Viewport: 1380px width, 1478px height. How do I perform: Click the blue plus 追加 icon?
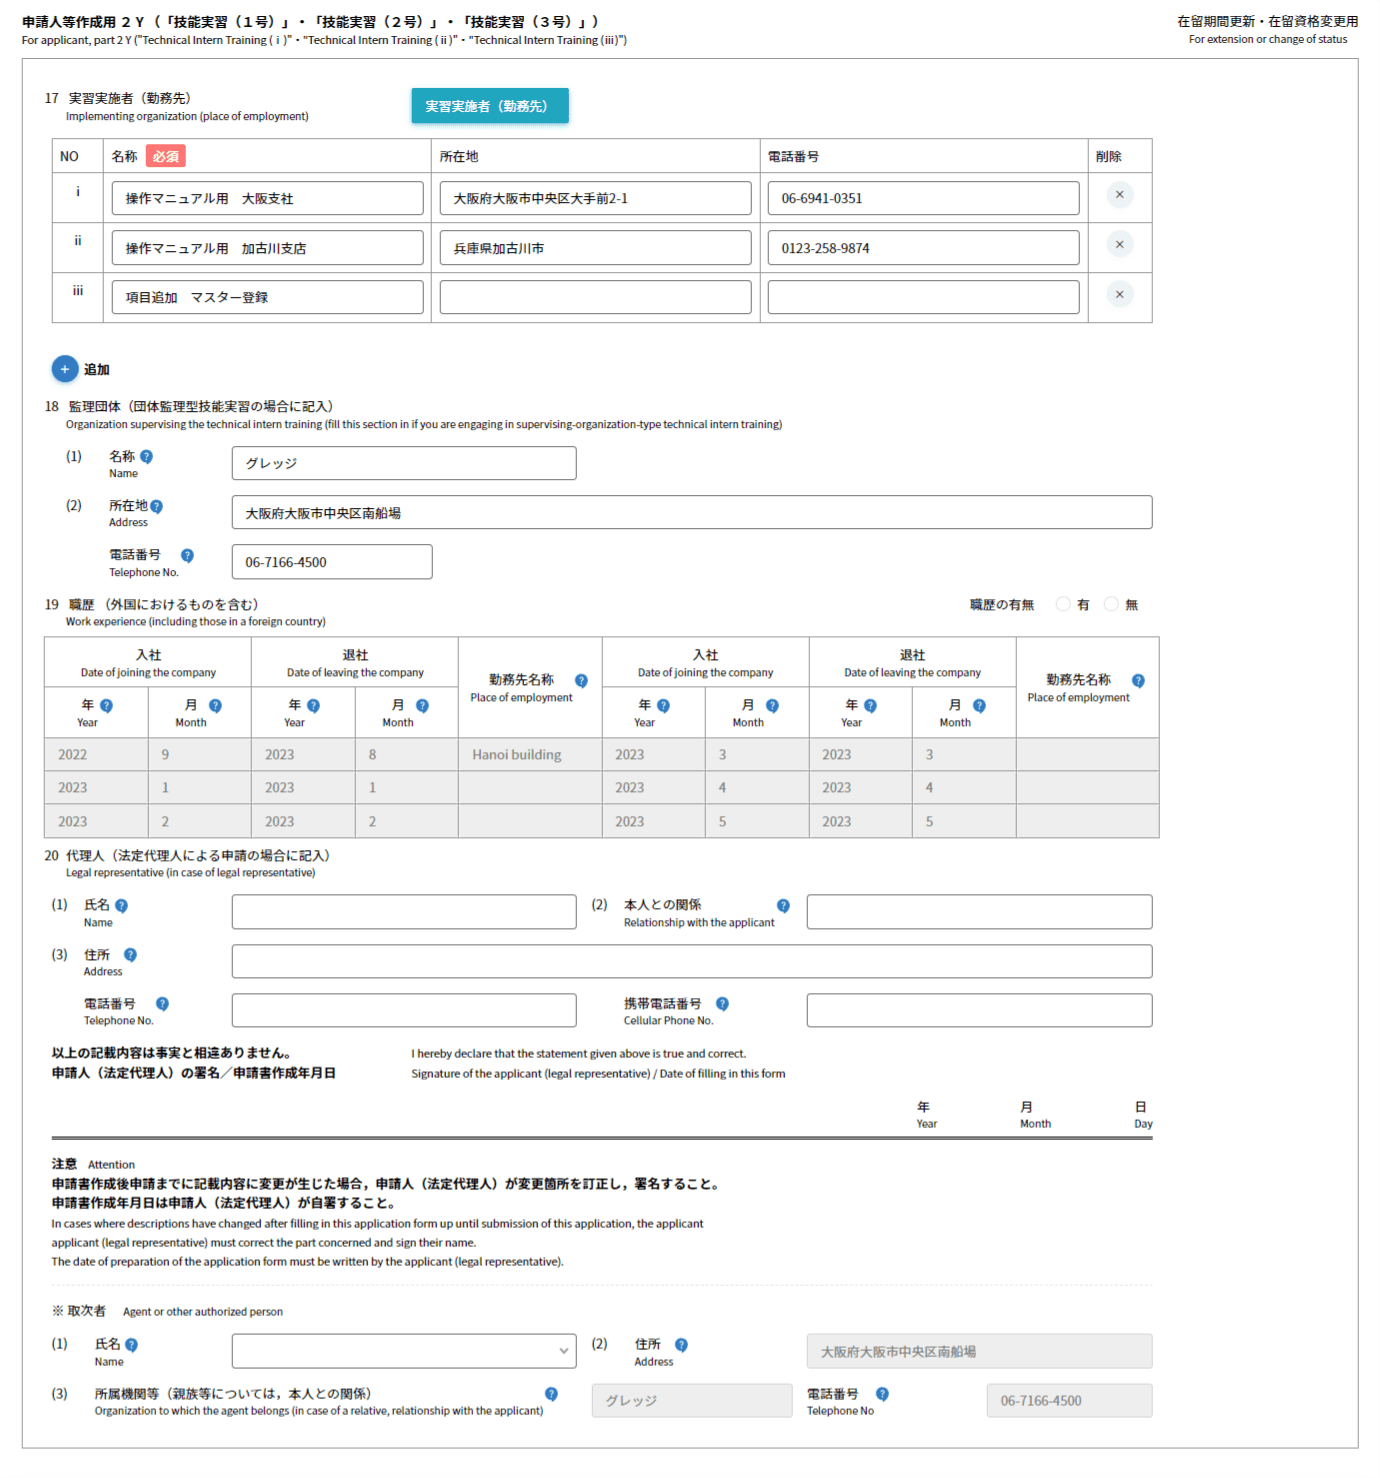[65, 369]
